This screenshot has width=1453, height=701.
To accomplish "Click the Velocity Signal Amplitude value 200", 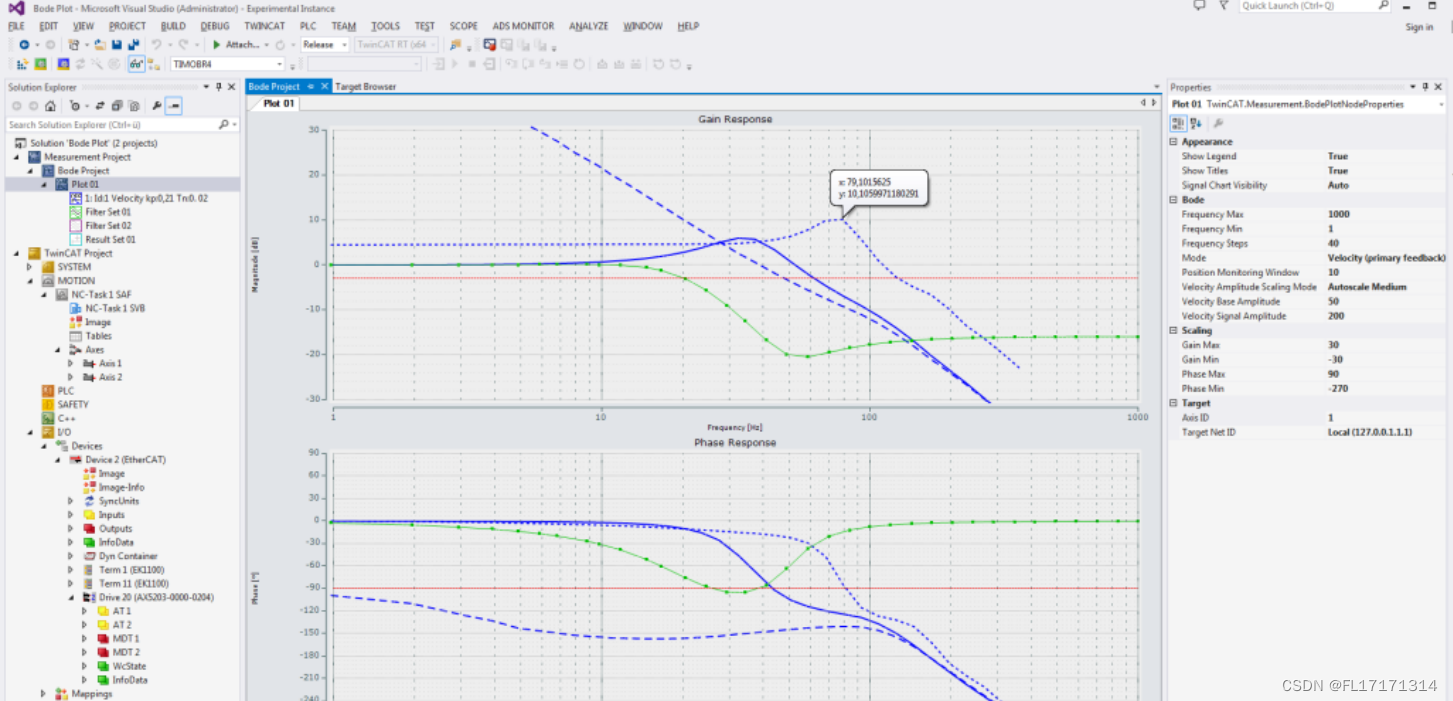I will [1335, 316].
